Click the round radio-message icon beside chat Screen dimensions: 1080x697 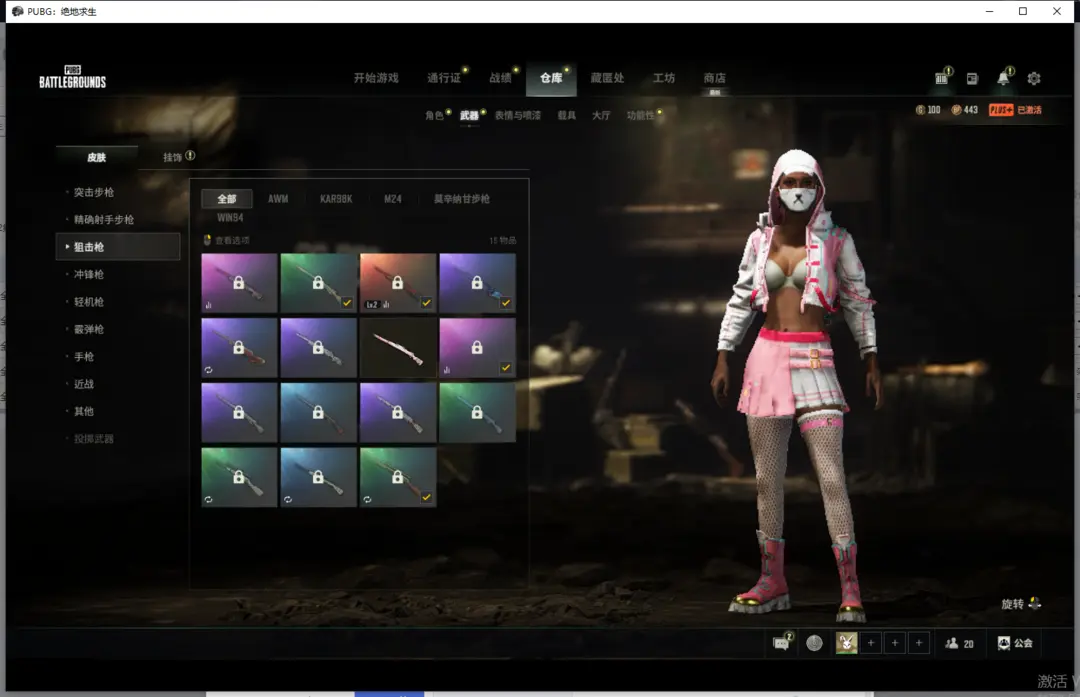point(814,643)
